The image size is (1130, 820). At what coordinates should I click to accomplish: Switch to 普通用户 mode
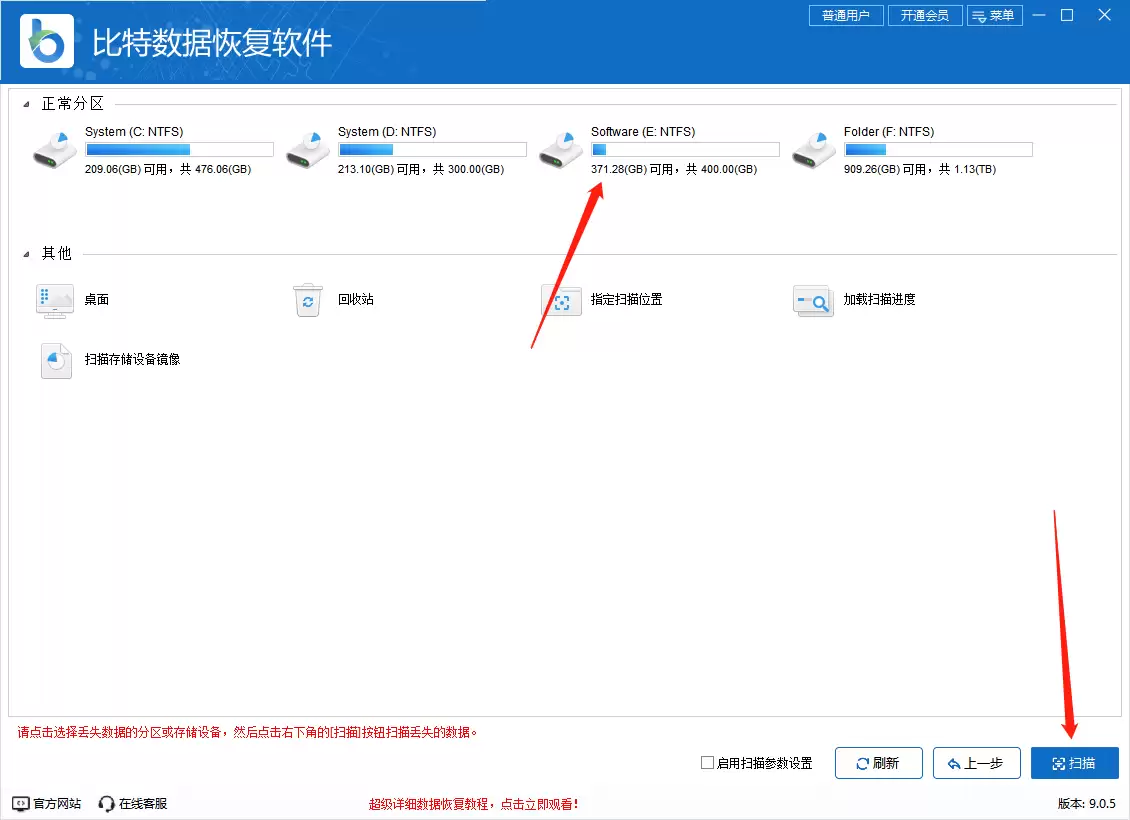coord(845,15)
